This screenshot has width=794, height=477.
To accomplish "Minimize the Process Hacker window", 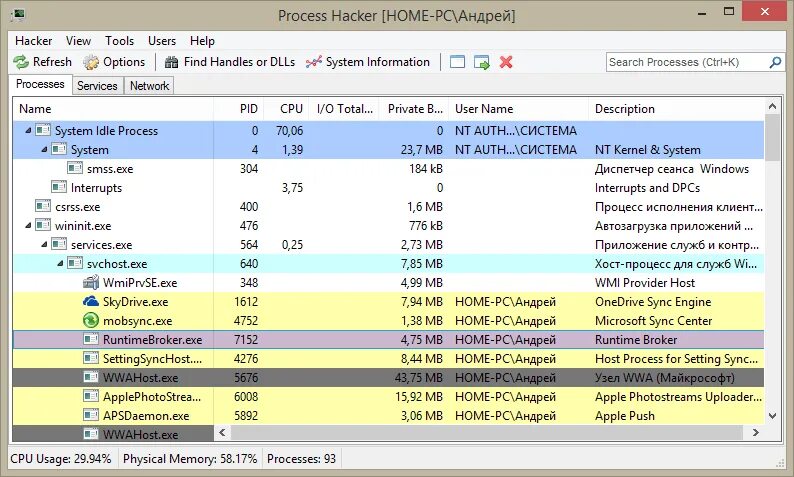I will pyautogui.click(x=701, y=12).
